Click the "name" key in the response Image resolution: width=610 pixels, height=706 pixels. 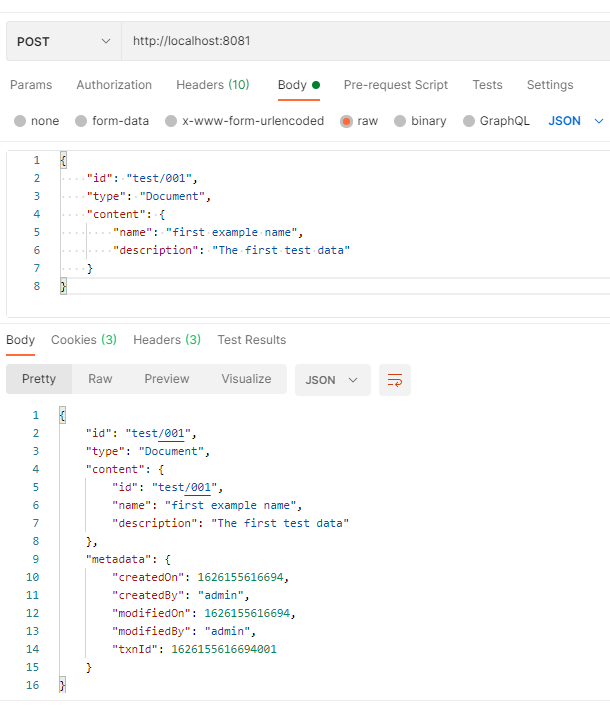(x=131, y=505)
